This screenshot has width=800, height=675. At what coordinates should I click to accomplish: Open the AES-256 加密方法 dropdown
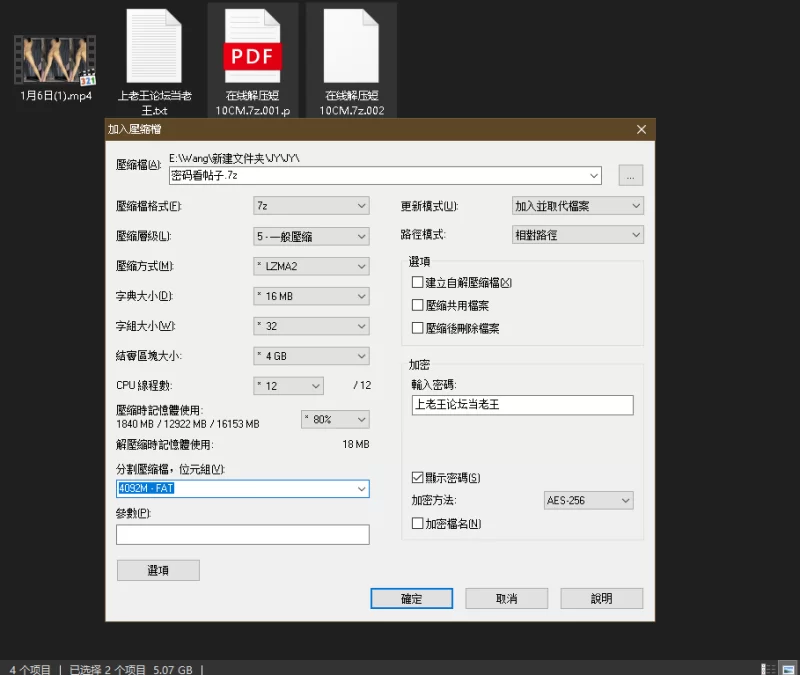coord(588,500)
